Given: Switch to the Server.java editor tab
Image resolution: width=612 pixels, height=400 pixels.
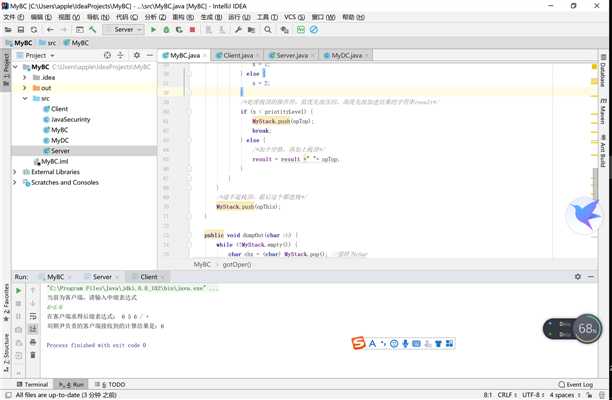Looking at the screenshot, I should [x=292, y=55].
